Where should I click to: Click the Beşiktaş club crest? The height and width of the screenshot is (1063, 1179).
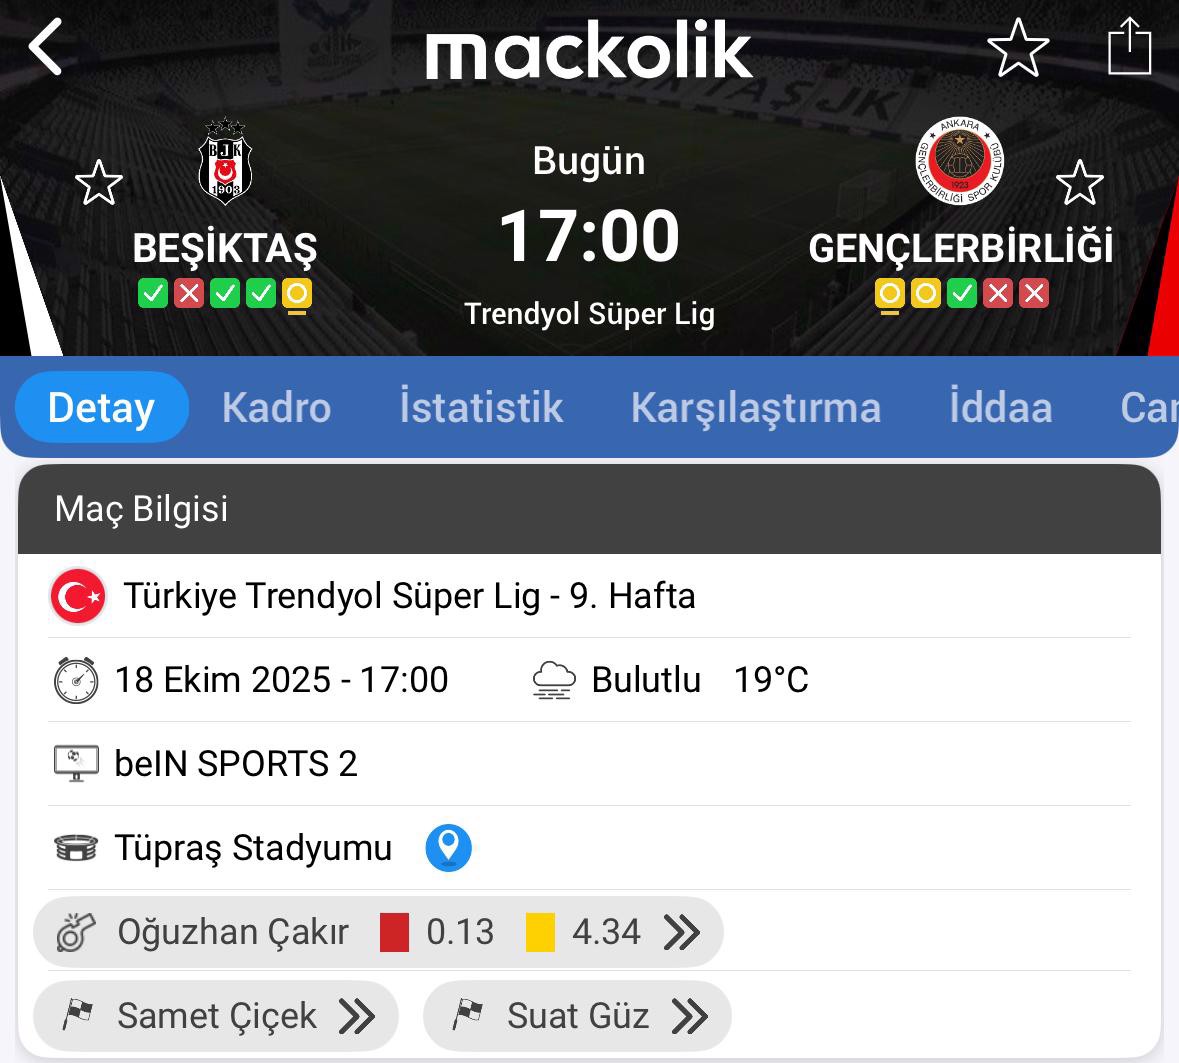tap(225, 162)
